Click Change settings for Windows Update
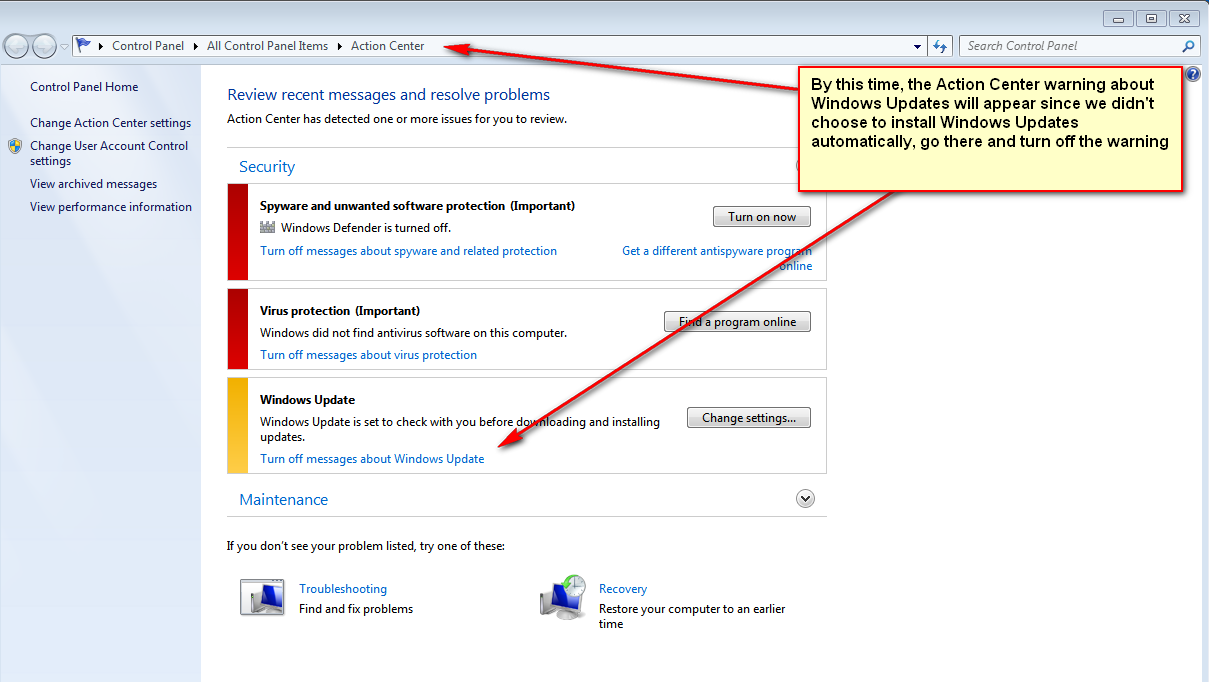 (x=749, y=418)
